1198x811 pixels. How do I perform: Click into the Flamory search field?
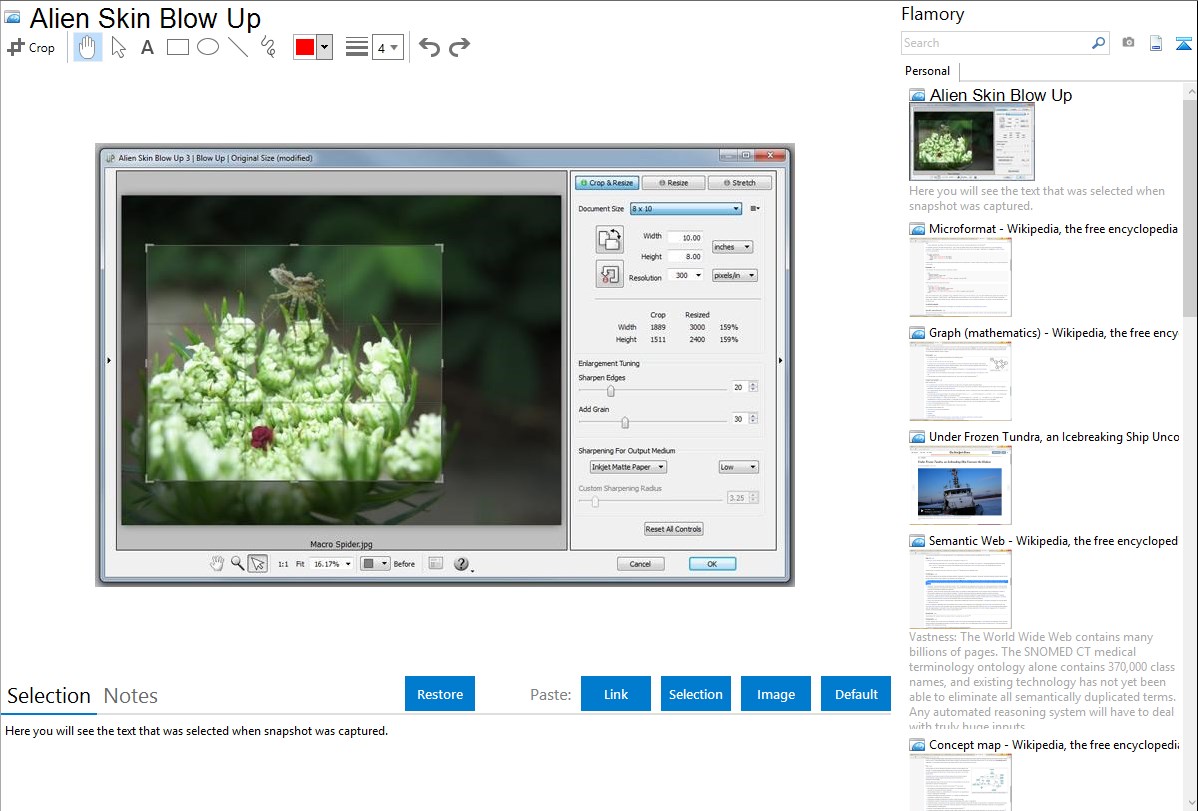995,43
